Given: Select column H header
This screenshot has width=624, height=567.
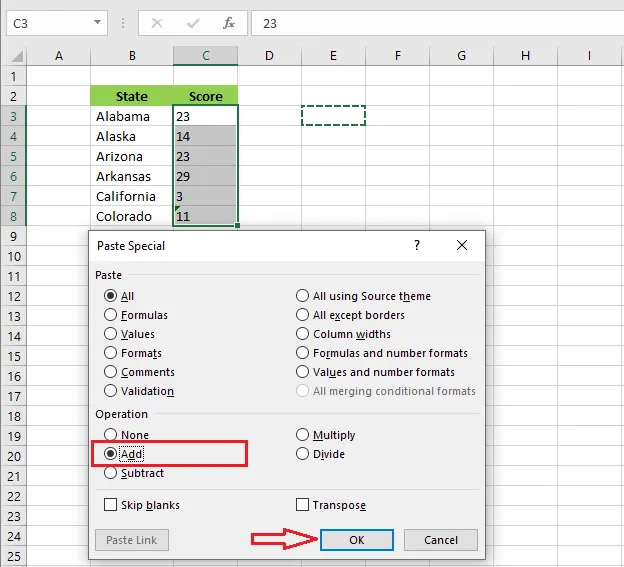Looking at the screenshot, I should (x=525, y=56).
